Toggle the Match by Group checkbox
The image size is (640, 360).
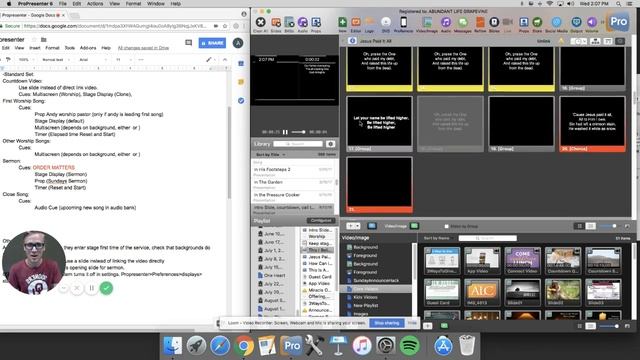point(447,226)
